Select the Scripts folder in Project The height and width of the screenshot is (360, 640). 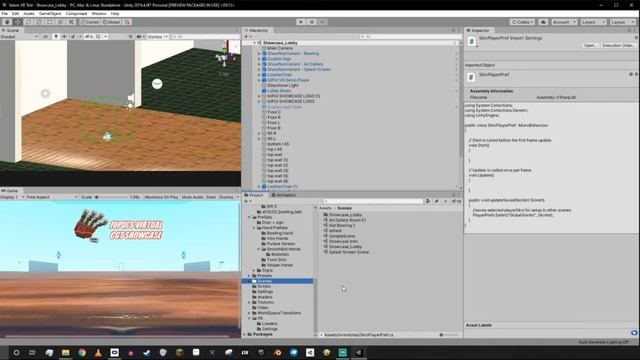coord(264,287)
